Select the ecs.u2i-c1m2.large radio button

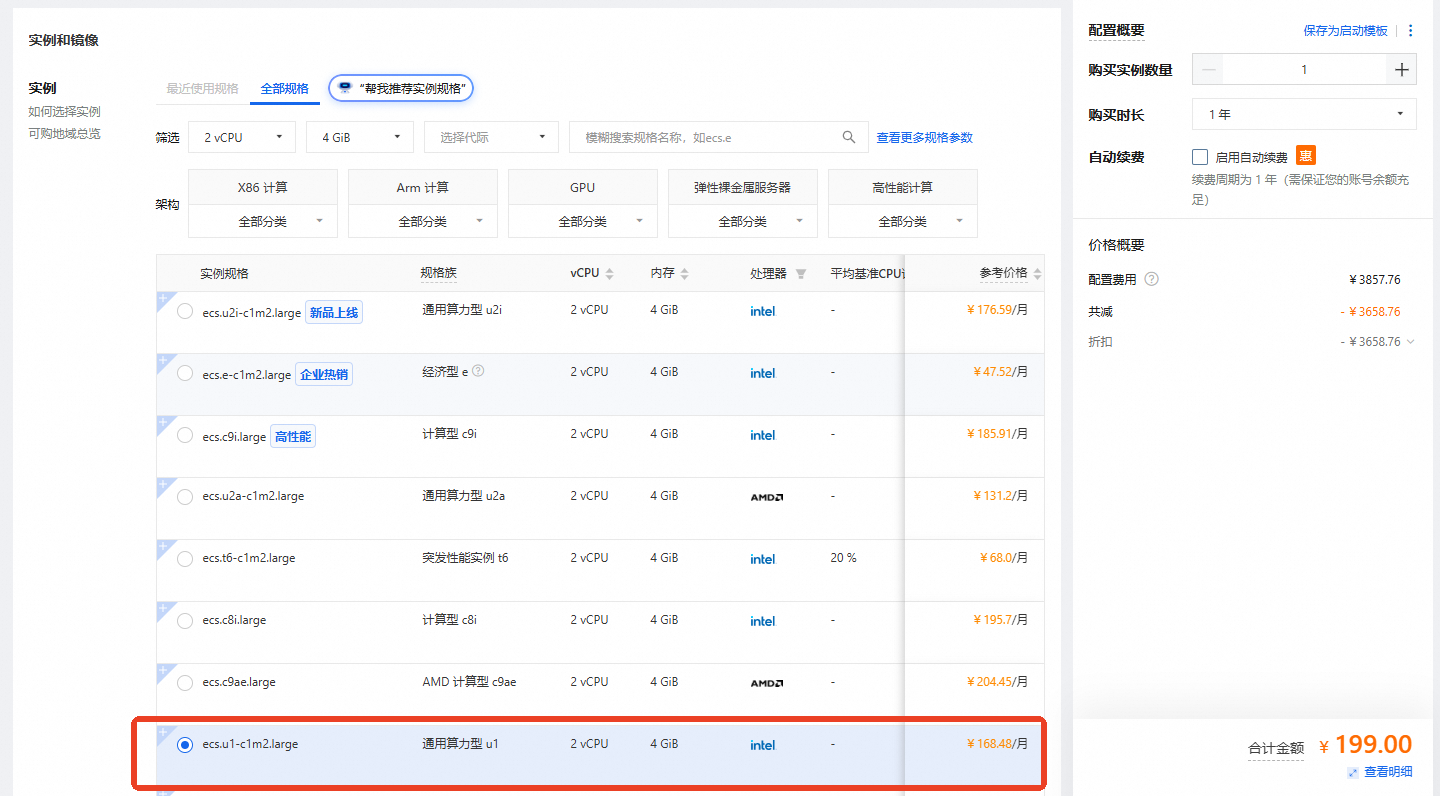[185, 311]
